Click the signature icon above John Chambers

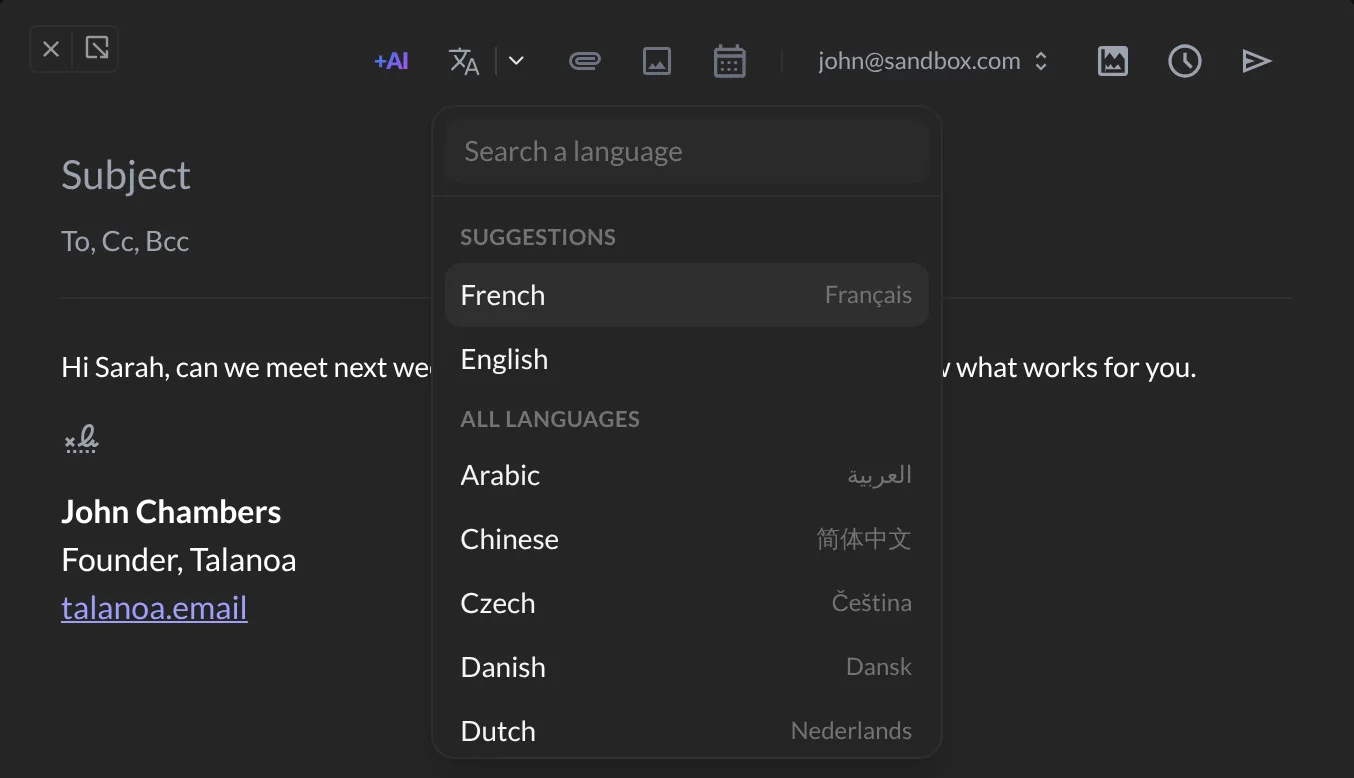click(x=81, y=439)
